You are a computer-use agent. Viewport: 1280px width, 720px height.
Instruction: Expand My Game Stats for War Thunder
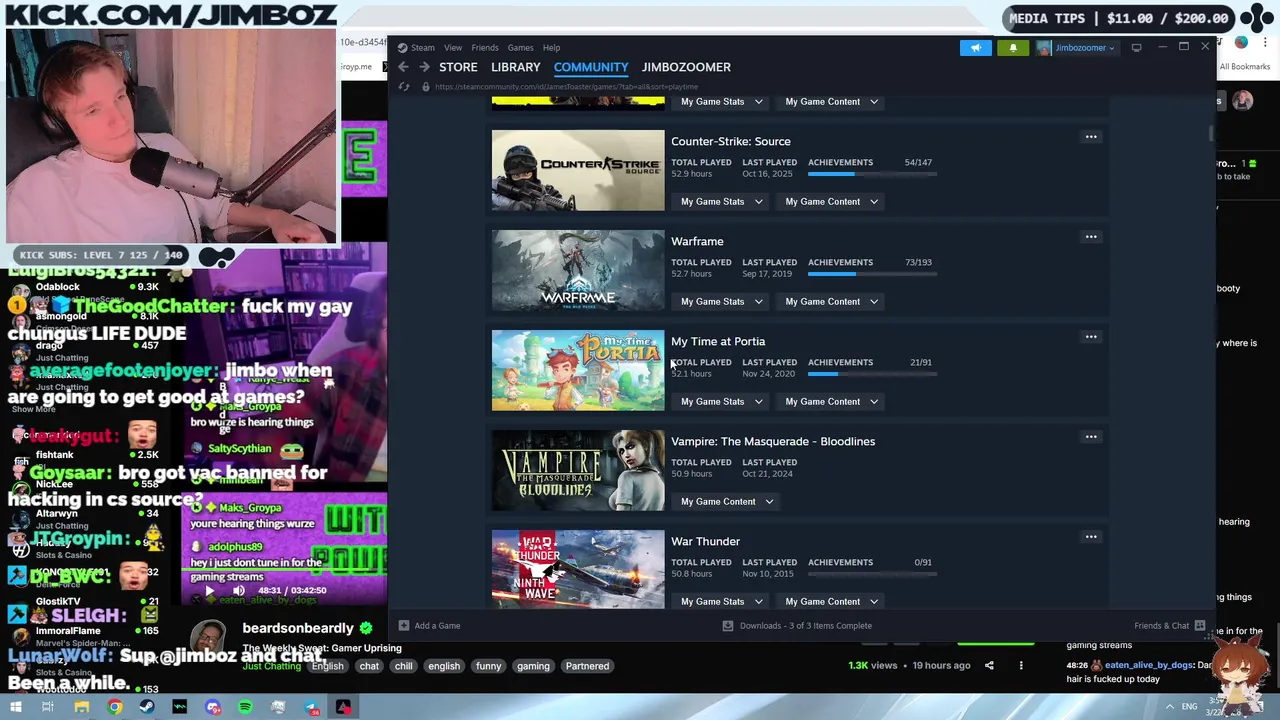(721, 601)
